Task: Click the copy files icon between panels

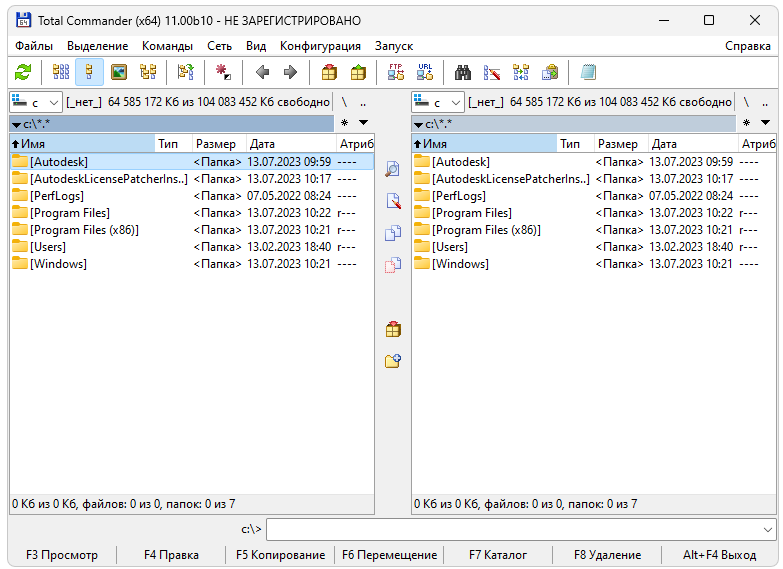Action: [x=393, y=233]
